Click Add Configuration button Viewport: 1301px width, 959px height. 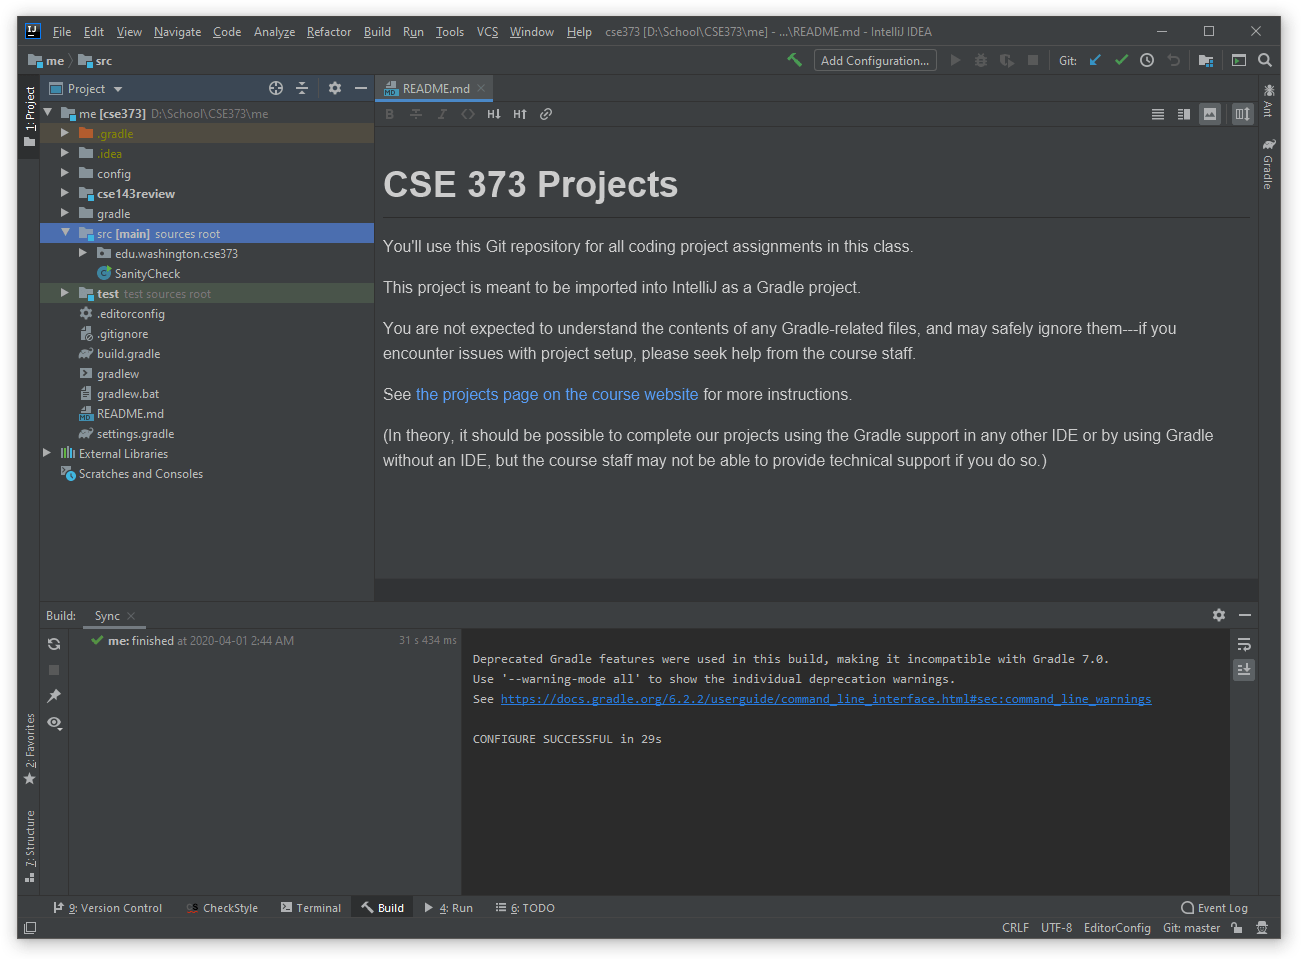coord(875,60)
